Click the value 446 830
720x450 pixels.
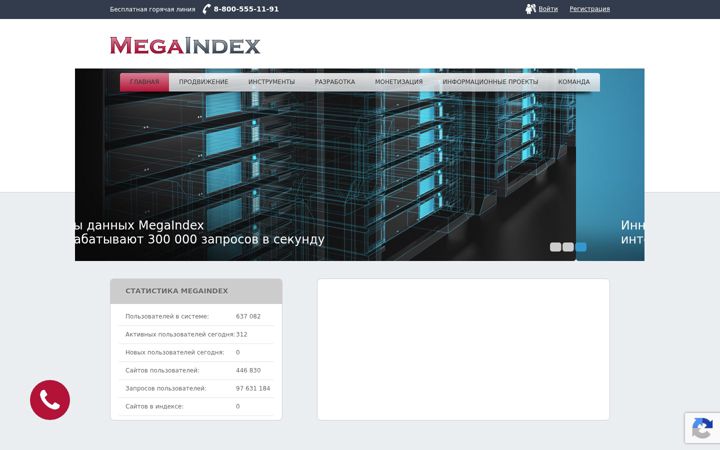point(248,370)
